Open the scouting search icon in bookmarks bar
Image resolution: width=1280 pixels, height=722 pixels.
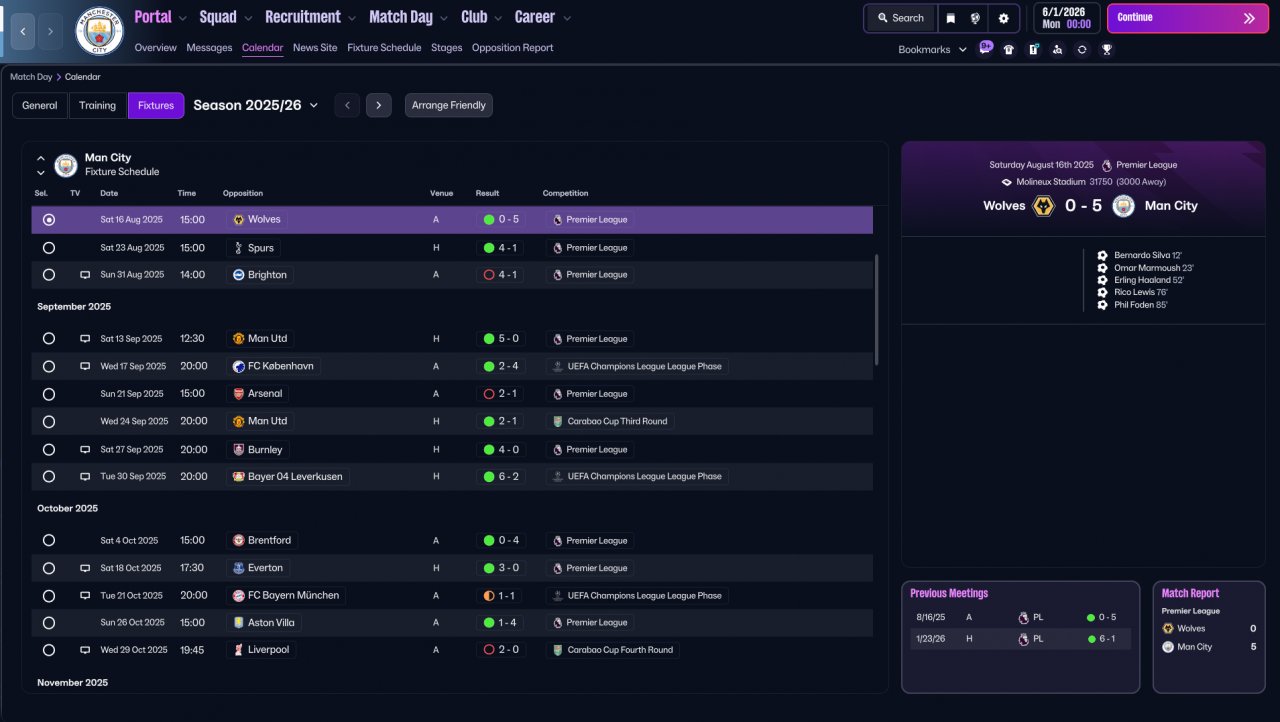1058,49
